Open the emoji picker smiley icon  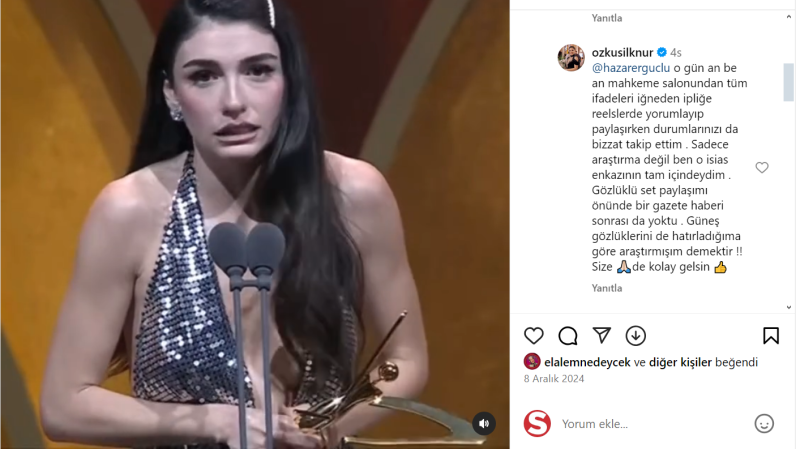764,423
